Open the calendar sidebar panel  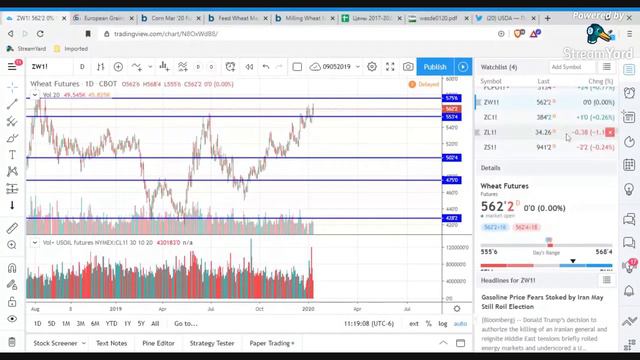coord(629,165)
